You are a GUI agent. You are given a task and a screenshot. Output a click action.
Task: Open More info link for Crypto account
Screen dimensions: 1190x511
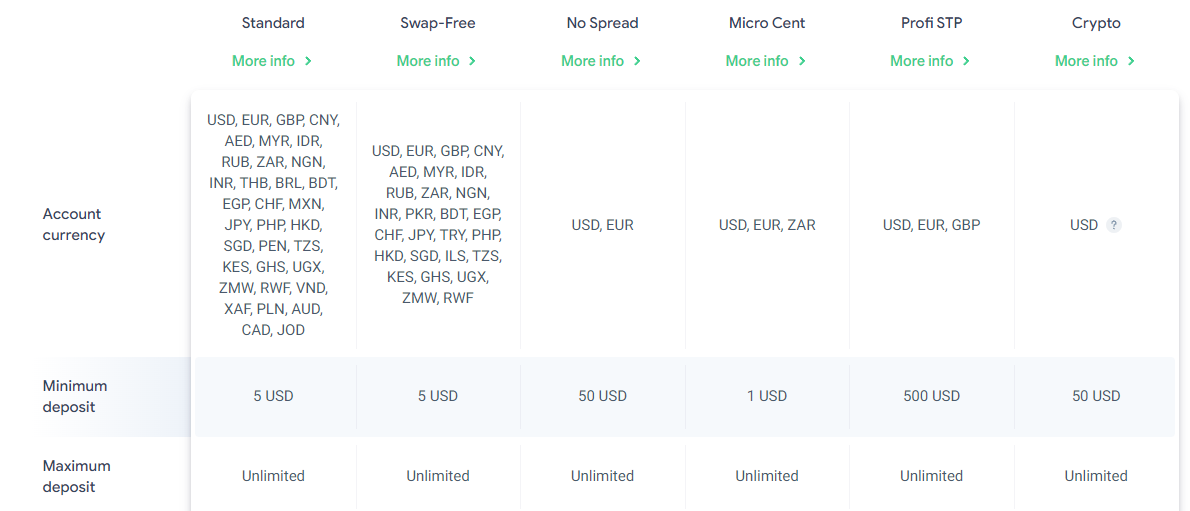click(1086, 61)
